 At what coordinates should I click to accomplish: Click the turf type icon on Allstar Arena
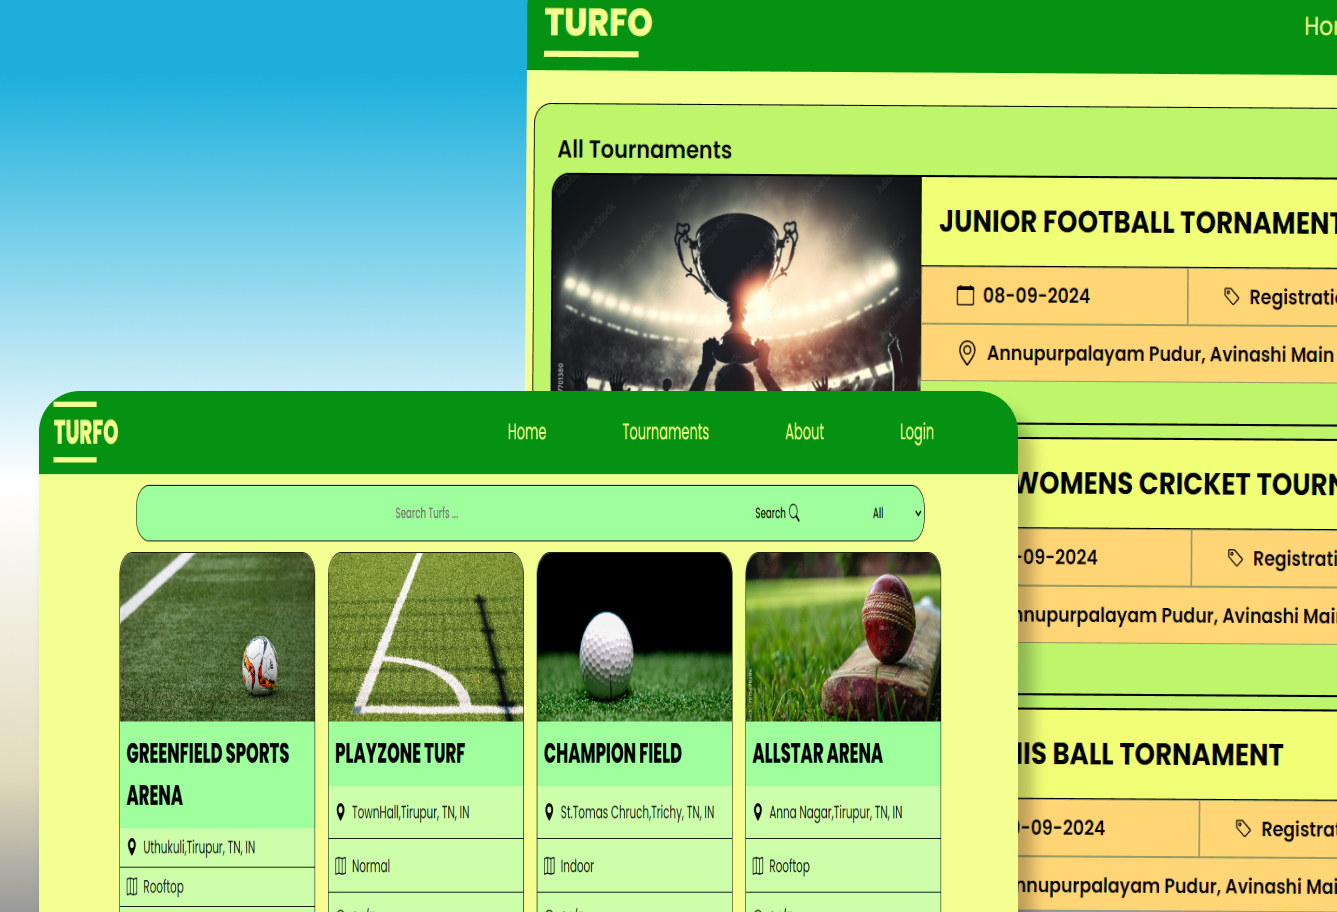758,866
